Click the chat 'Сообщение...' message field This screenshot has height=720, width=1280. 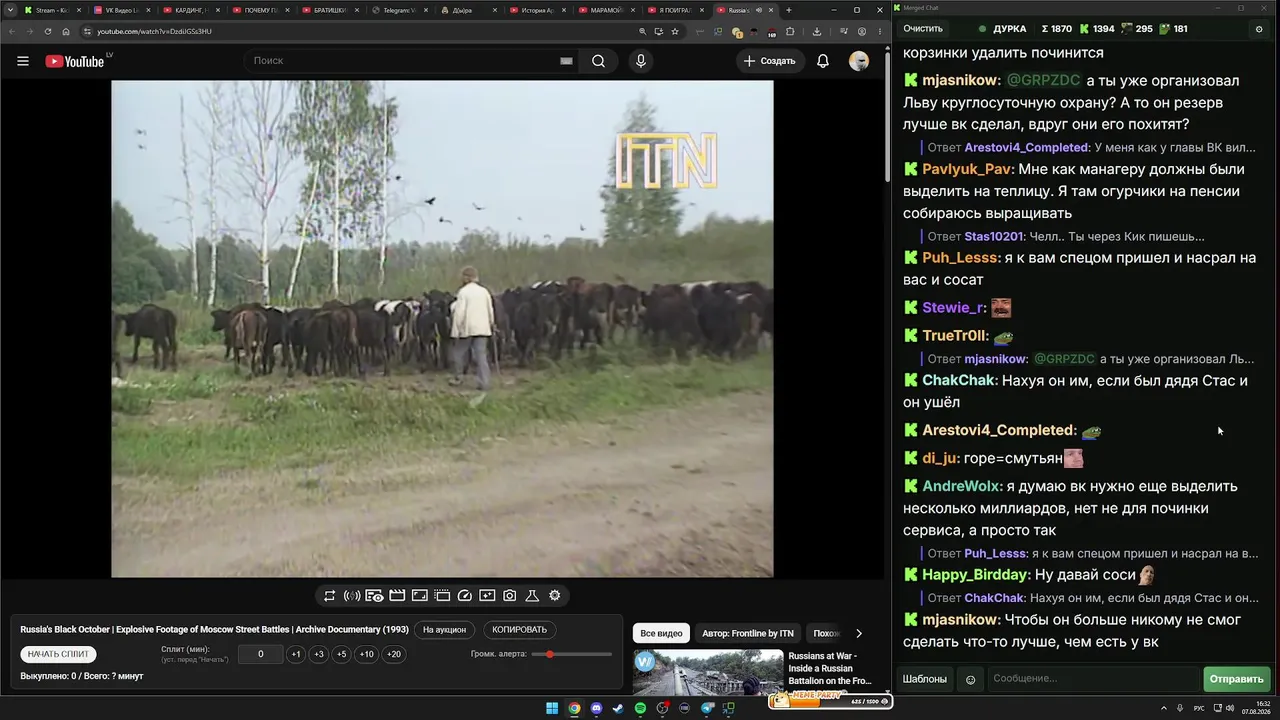click(1093, 679)
